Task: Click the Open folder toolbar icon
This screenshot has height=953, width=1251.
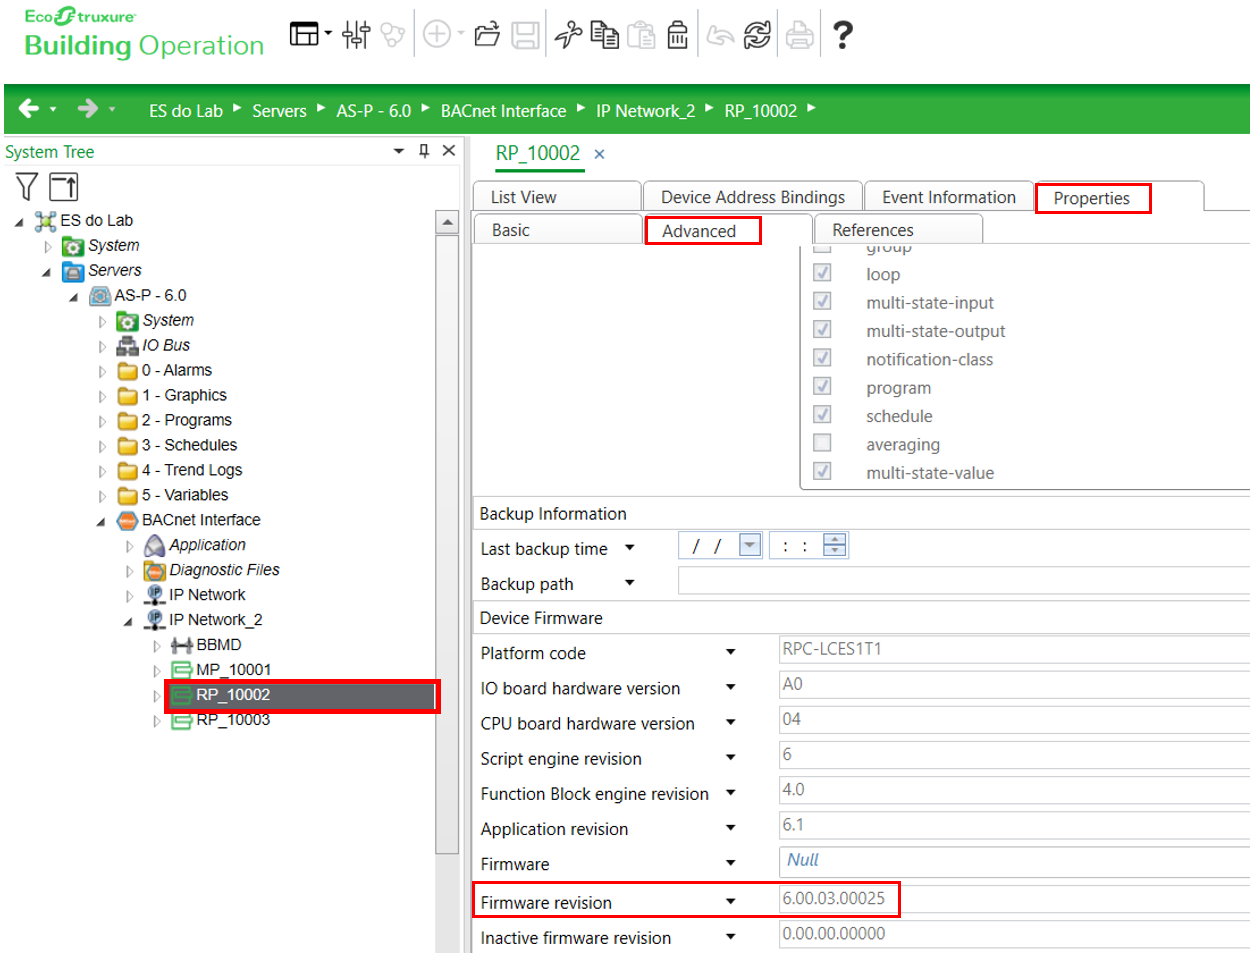Action: click(x=487, y=35)
